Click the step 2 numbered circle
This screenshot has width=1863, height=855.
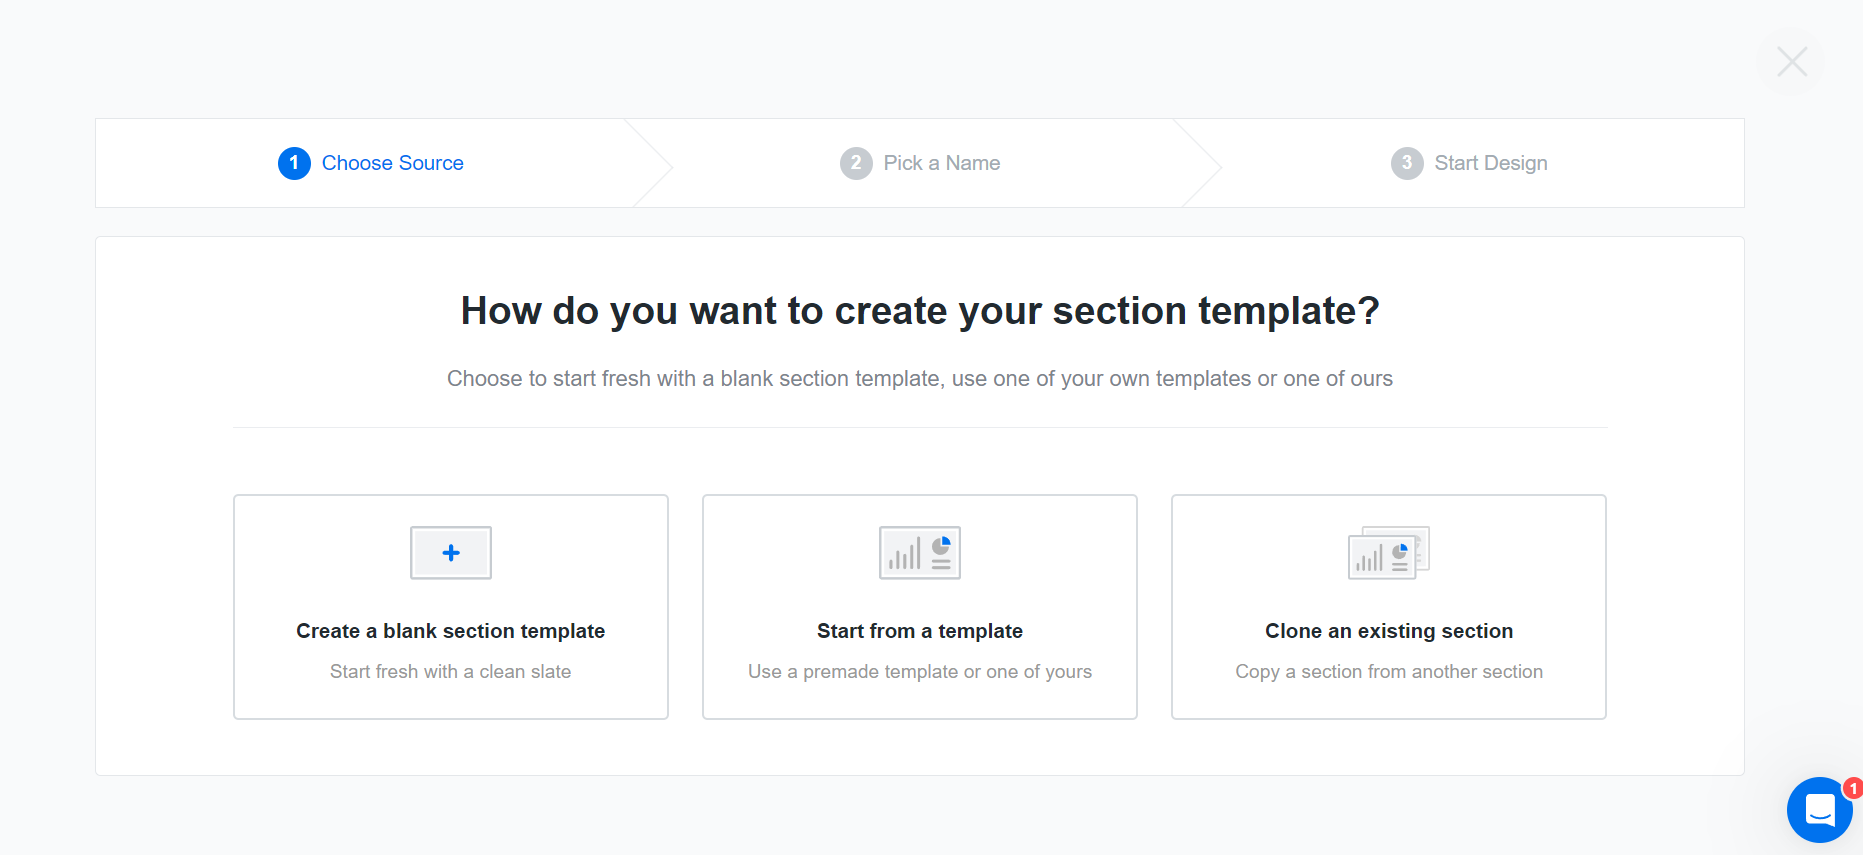(856, 163)
